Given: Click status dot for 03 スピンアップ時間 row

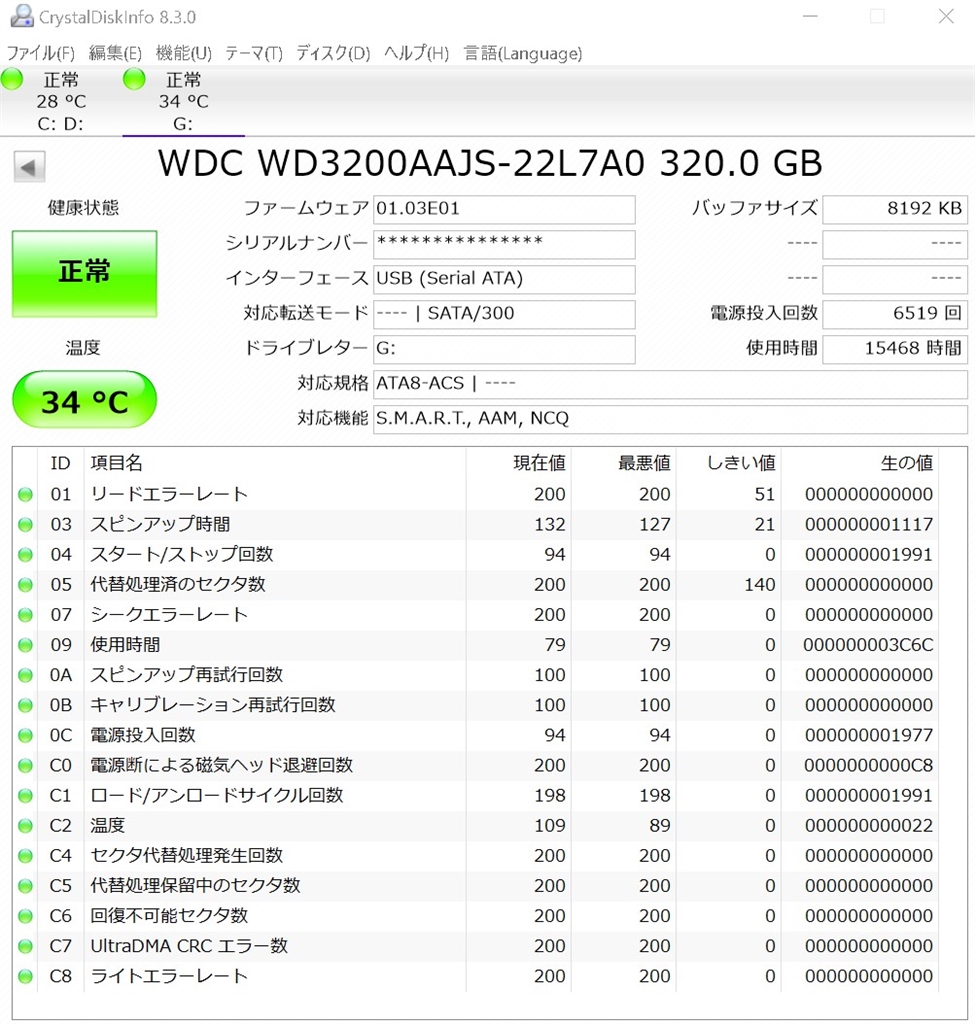Looking at the screenshot, I should (x=25, y=525).
